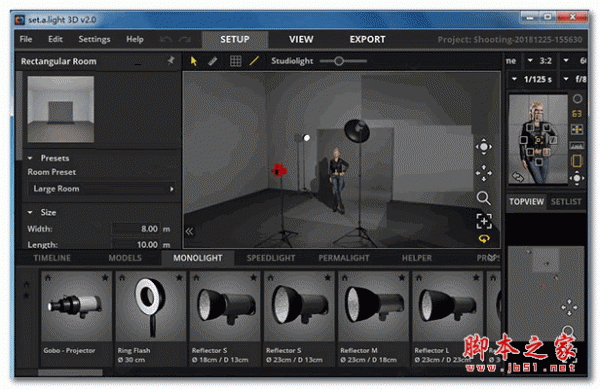The height and width of the screenshot is (389, 600).
Task: Switch to the VIEW tab
Action: click(301, 39)
